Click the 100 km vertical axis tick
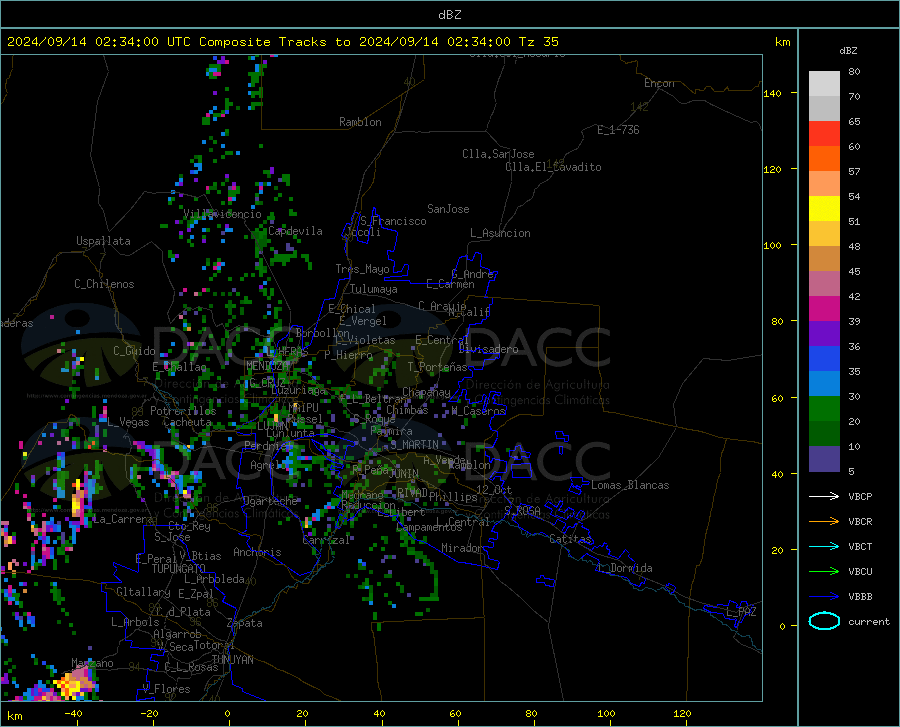The height and width of the screenshot is (727, 900). [773, 245]
